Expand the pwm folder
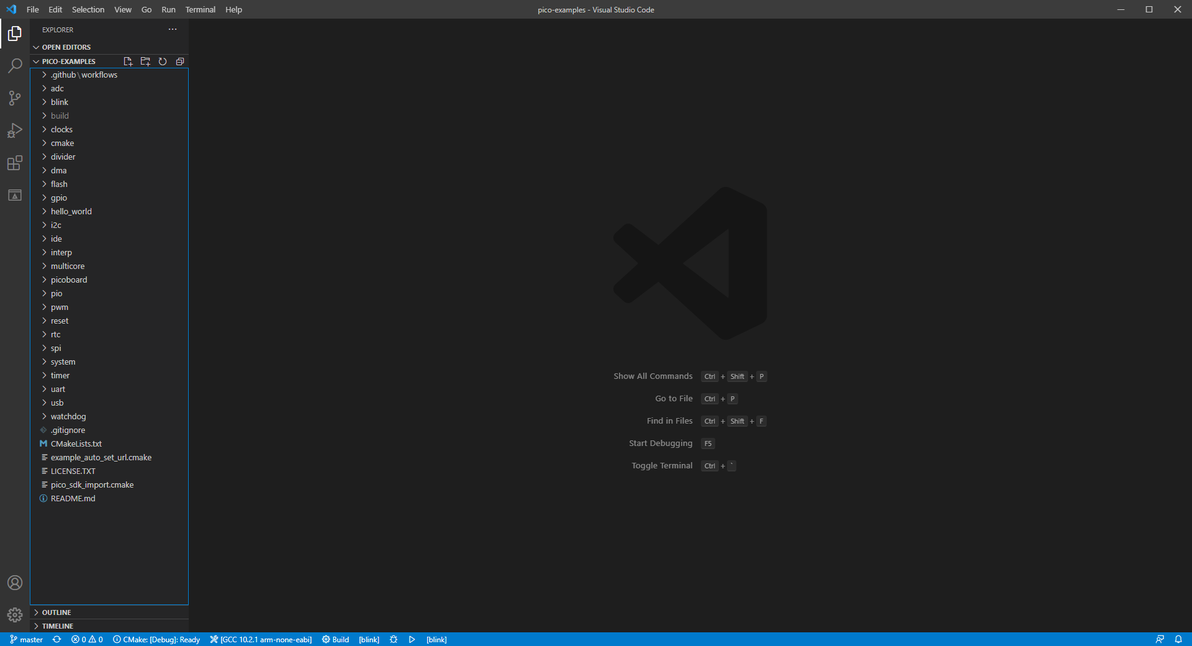 click(109, 308)
